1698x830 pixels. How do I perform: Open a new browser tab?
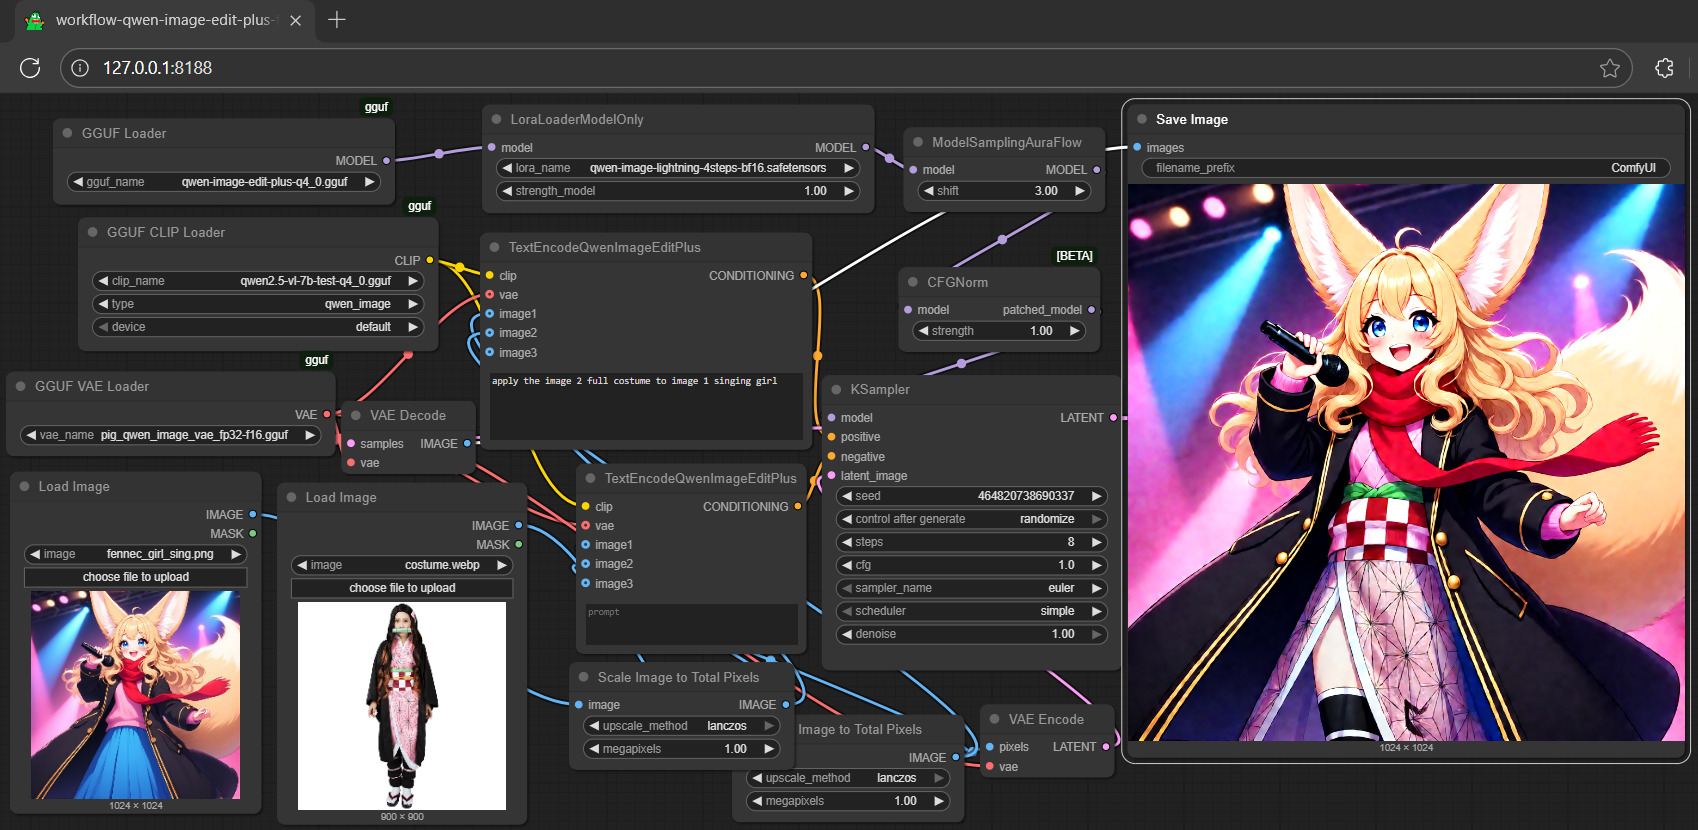tap(337, 20)
